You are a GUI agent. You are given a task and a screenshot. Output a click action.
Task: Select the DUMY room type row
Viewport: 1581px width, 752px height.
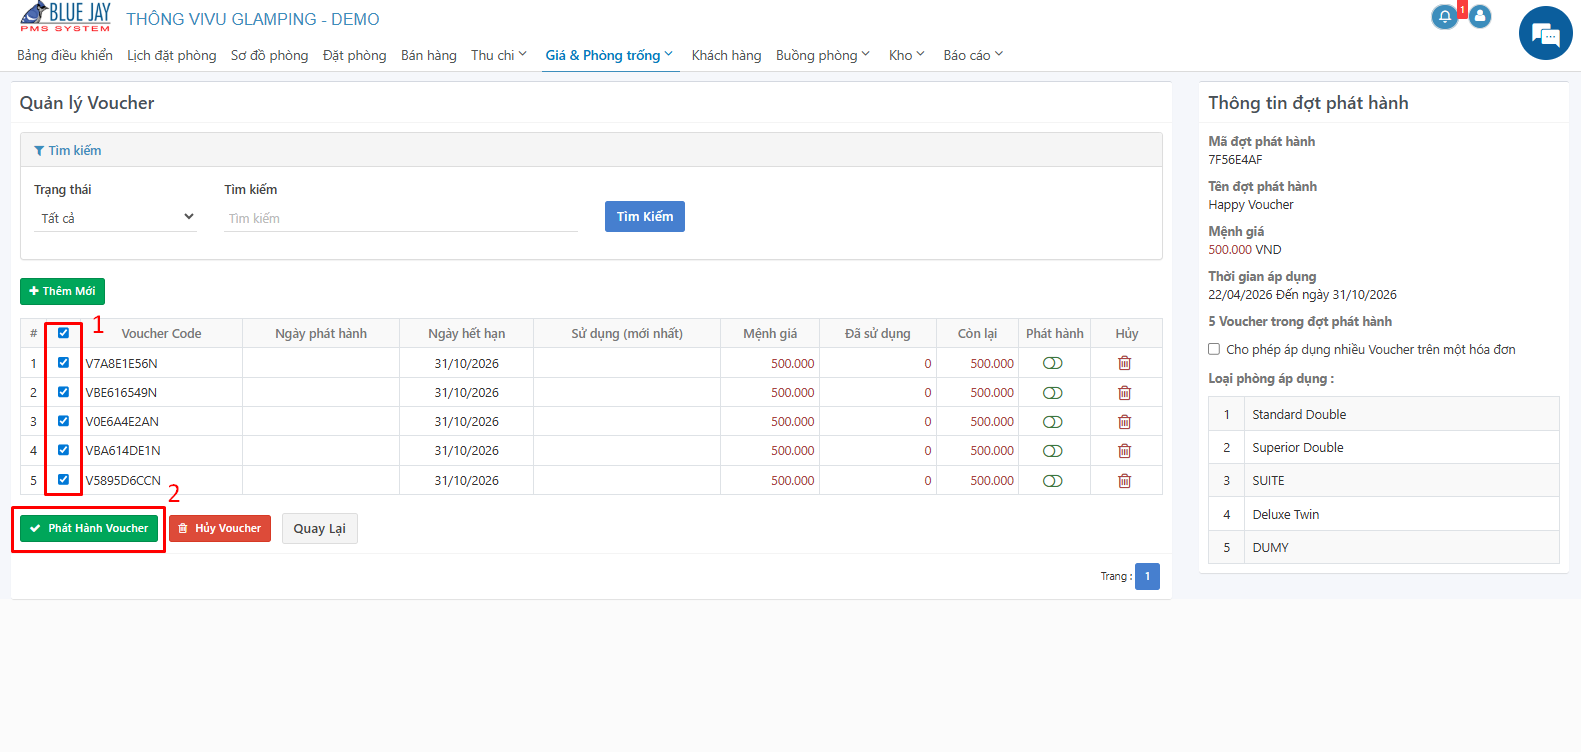pyautogui.click(x=1384, y=547)
